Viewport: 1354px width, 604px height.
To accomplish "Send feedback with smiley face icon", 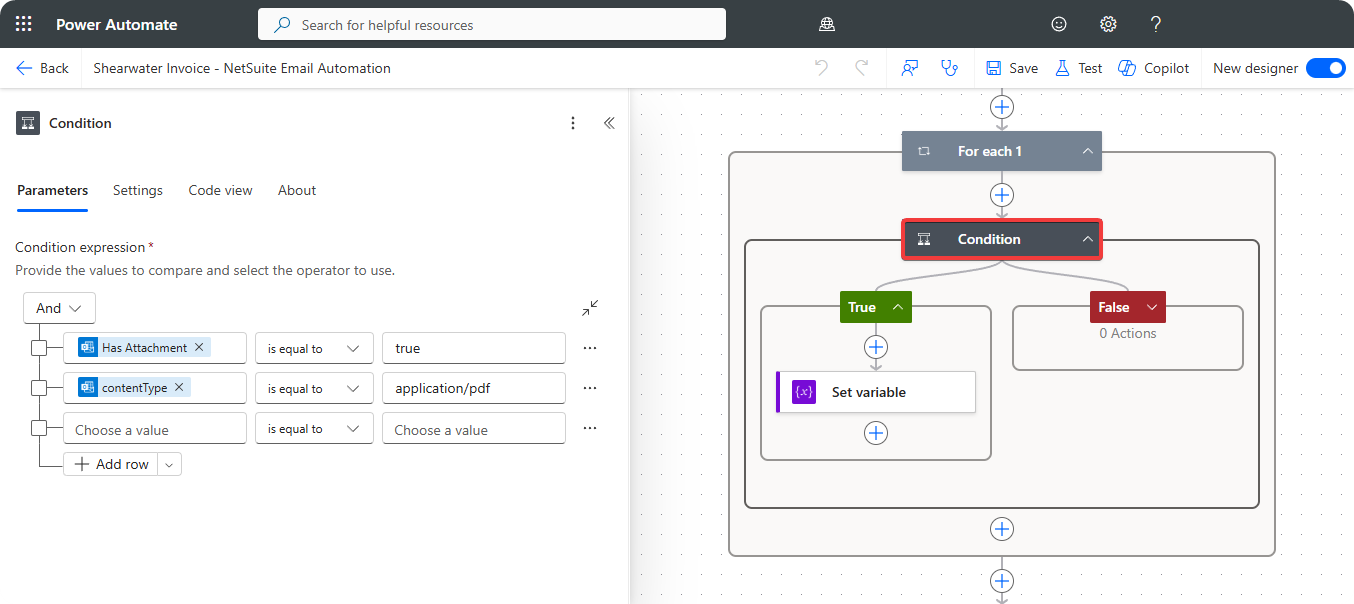I will (x=1059, y=24).
